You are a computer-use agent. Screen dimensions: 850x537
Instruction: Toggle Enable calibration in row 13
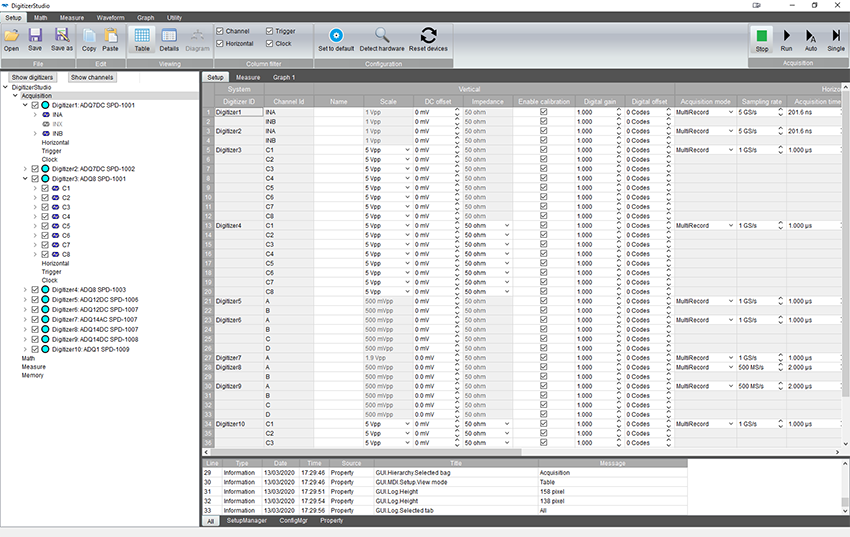pyautogui.click(x=544, y=225)
